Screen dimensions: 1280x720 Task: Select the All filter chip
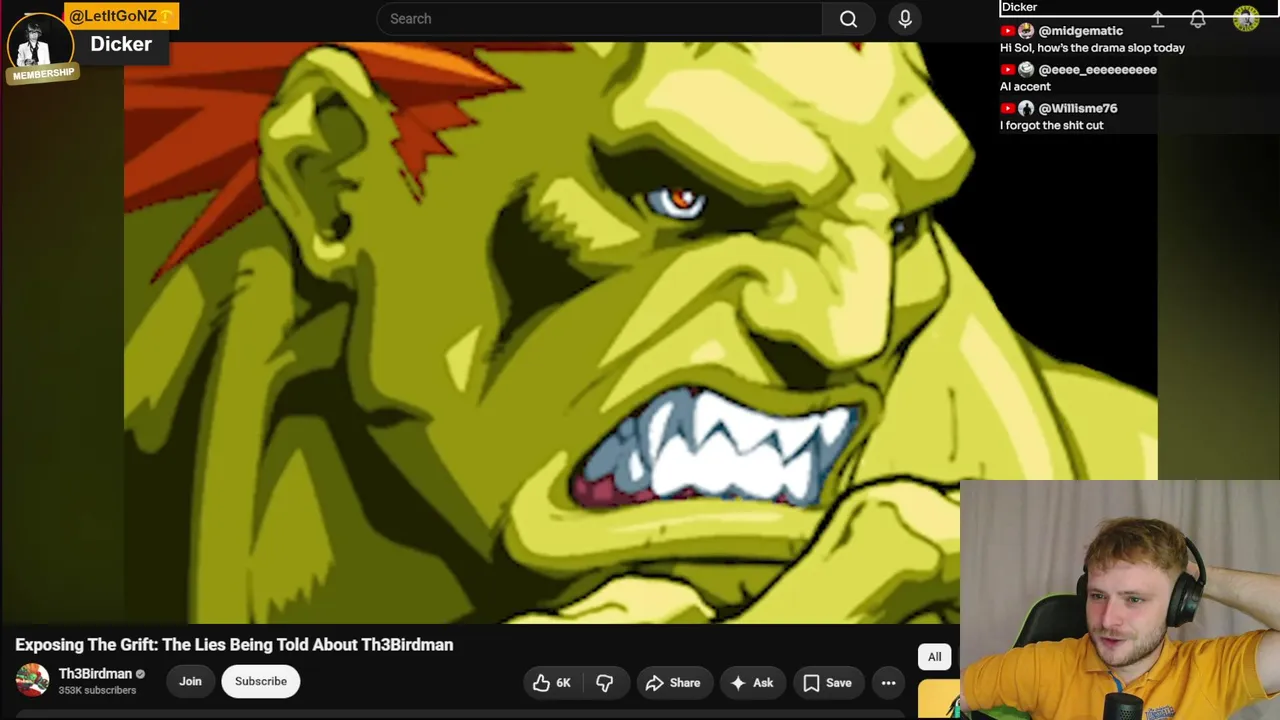(934, 657)
